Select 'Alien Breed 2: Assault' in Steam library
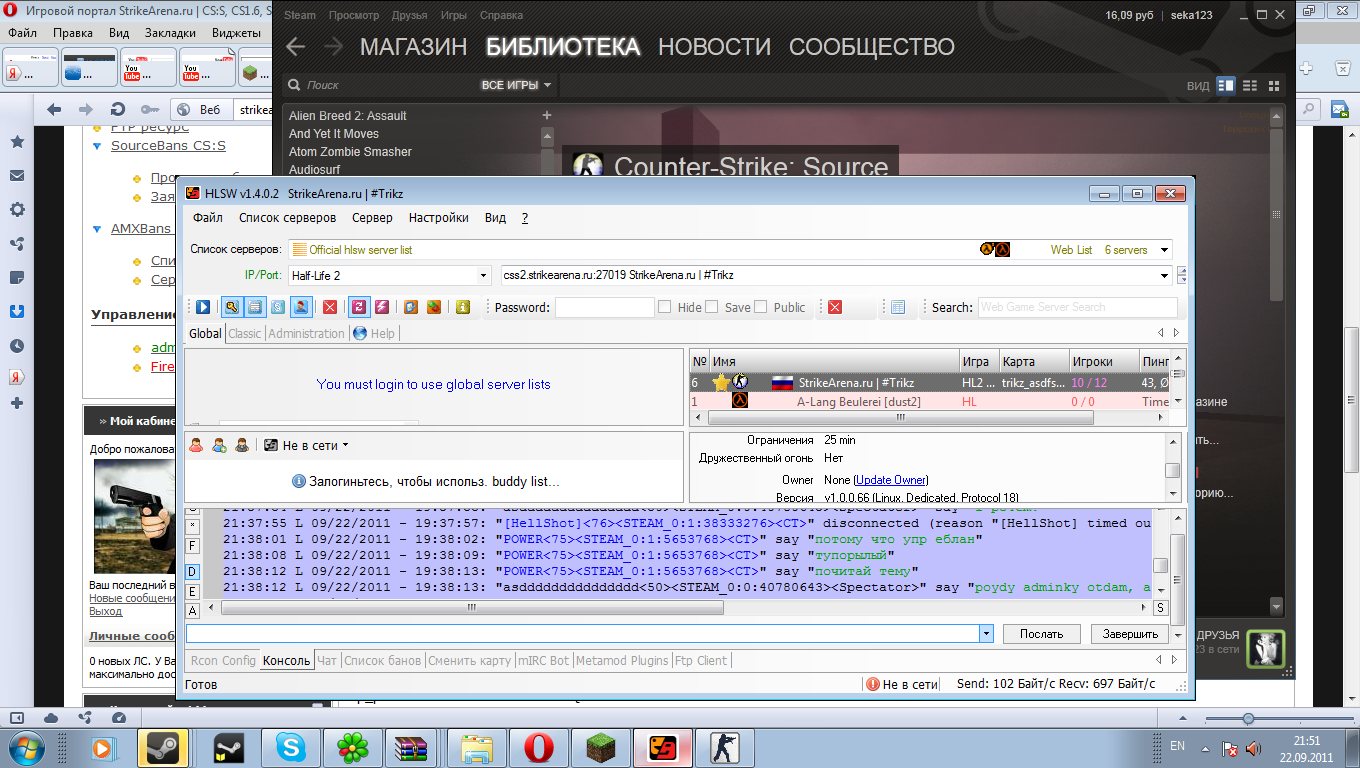Screen dimensions: 1360x768 [348, 116]
